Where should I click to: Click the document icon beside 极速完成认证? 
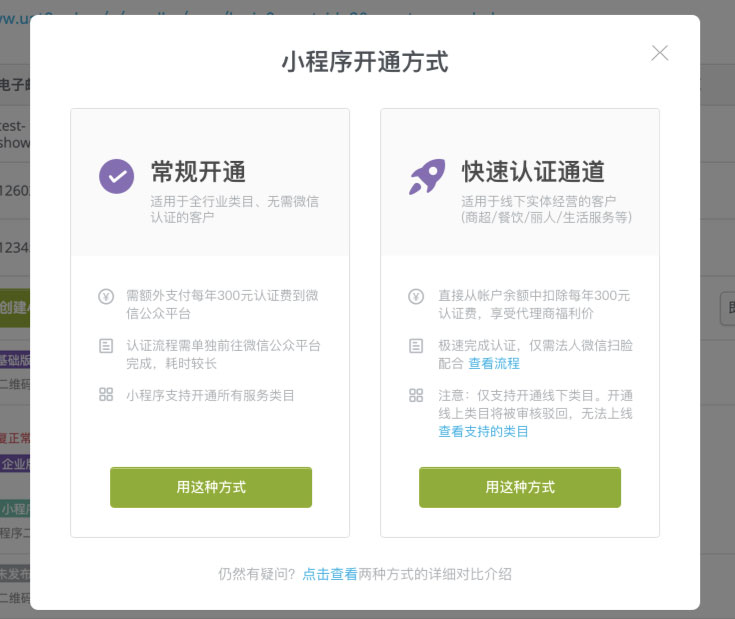tap(416, 345)
